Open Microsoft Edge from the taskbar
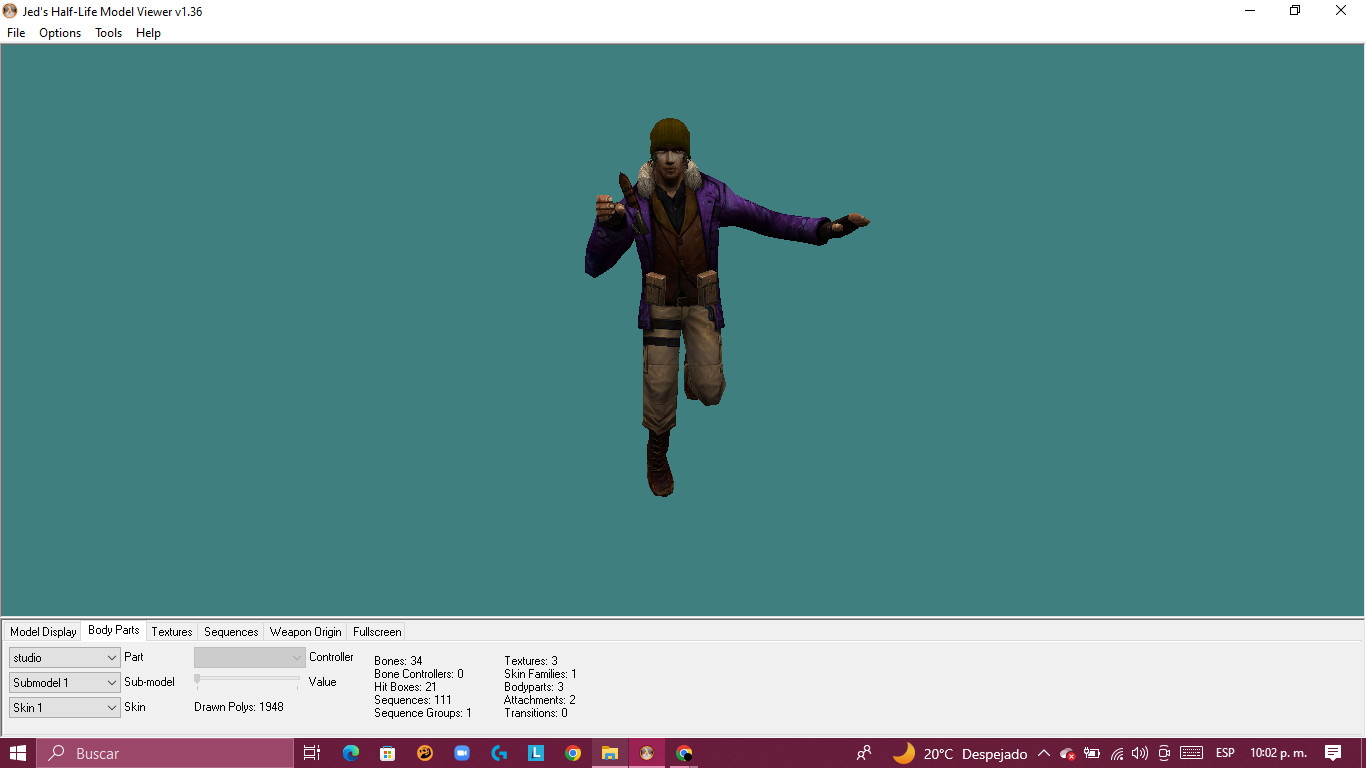This screenshot has height=768, width=1366. pyautogui.click(x=349, y=753)
